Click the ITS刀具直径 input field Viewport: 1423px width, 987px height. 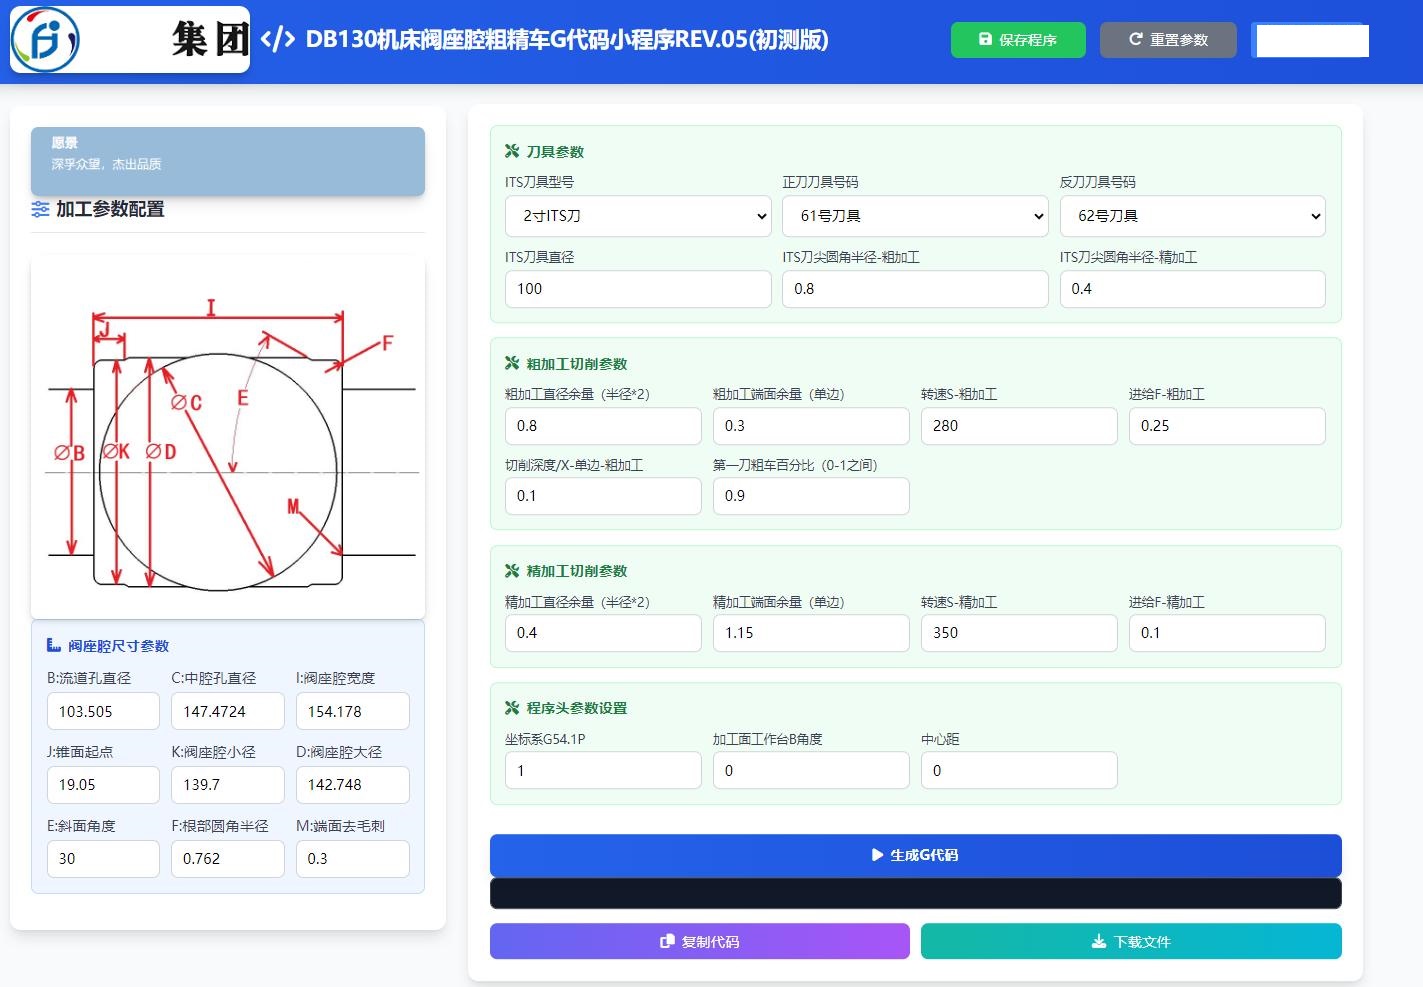point(638,289)
